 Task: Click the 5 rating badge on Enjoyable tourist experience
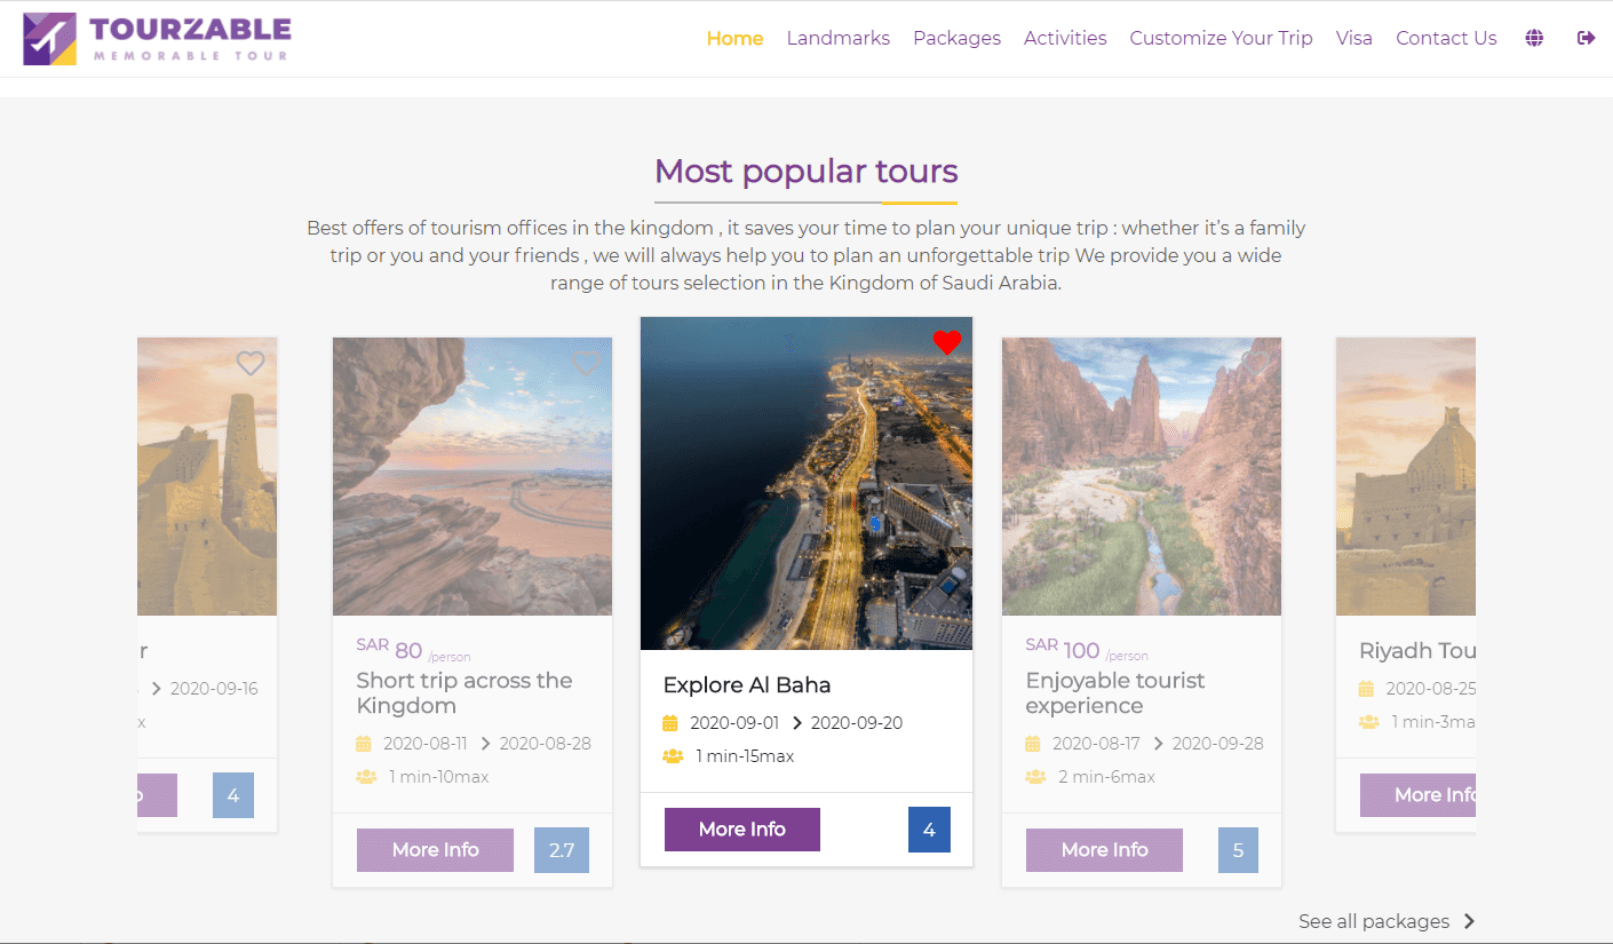[1238, 850]
